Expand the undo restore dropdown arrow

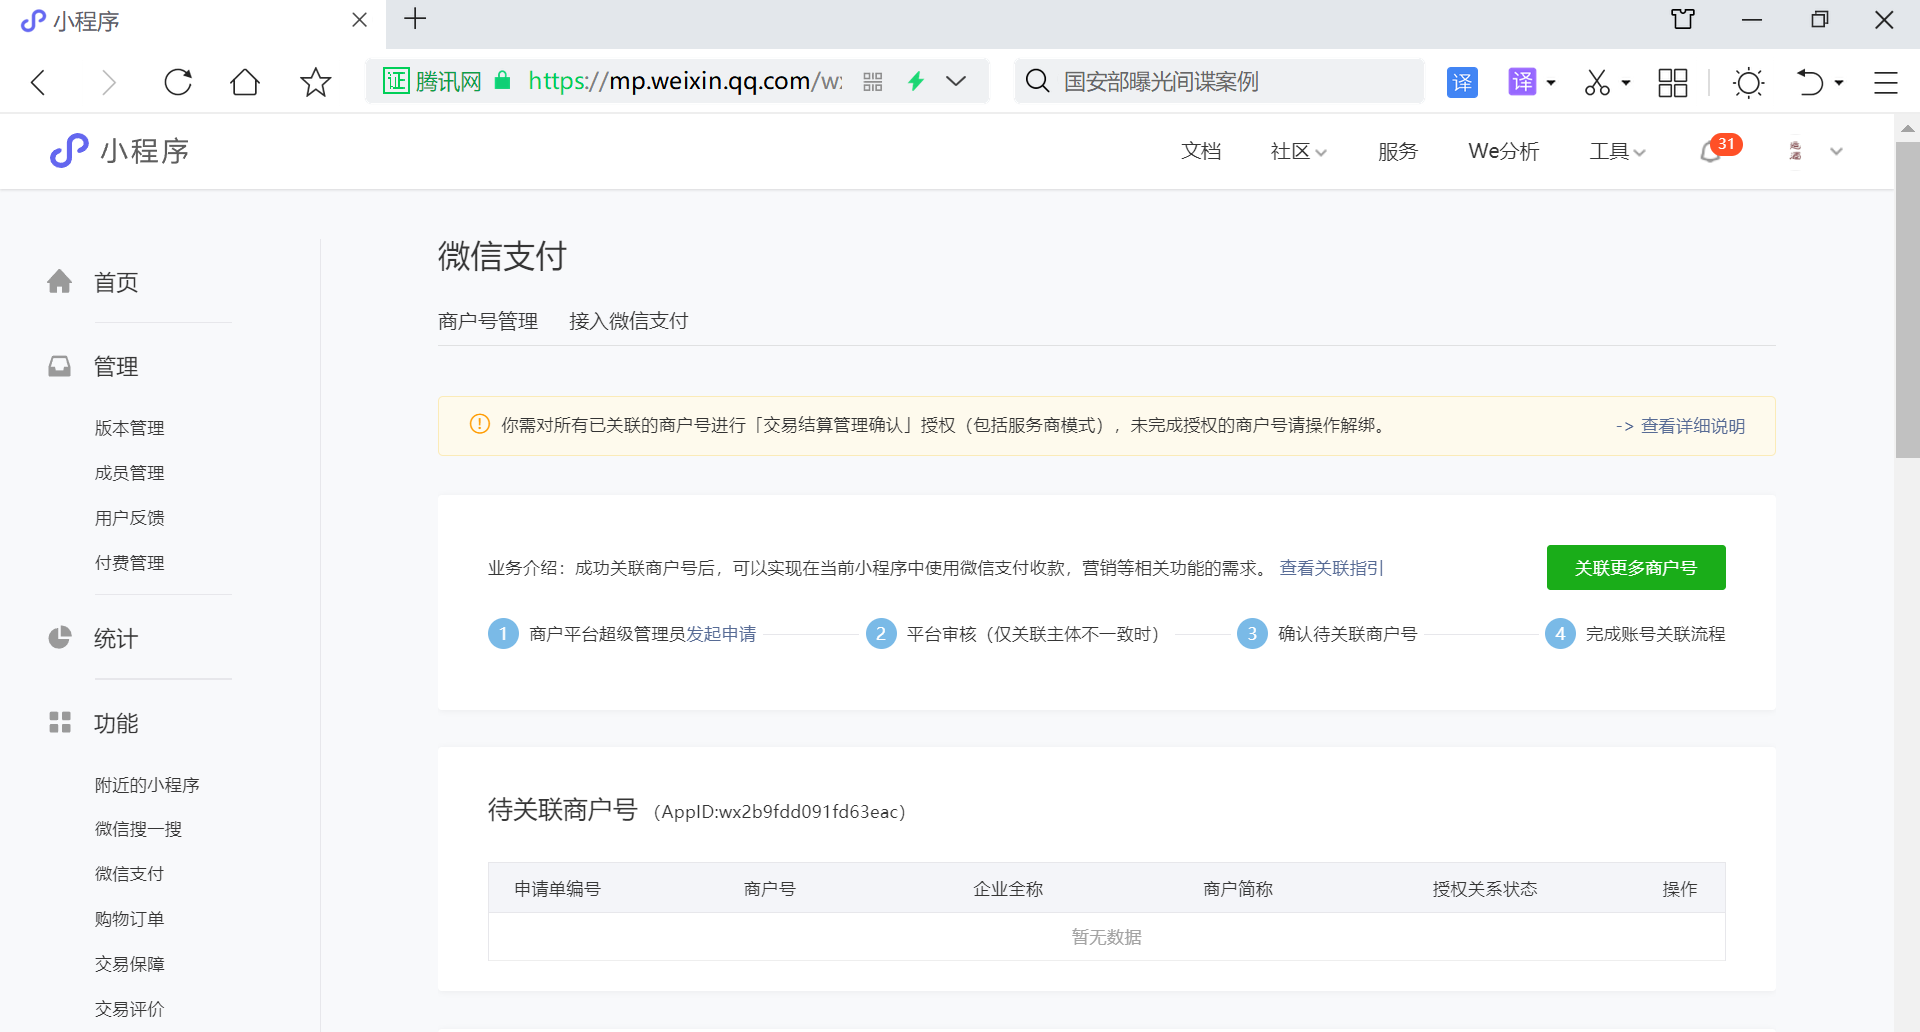[1839, 82]
